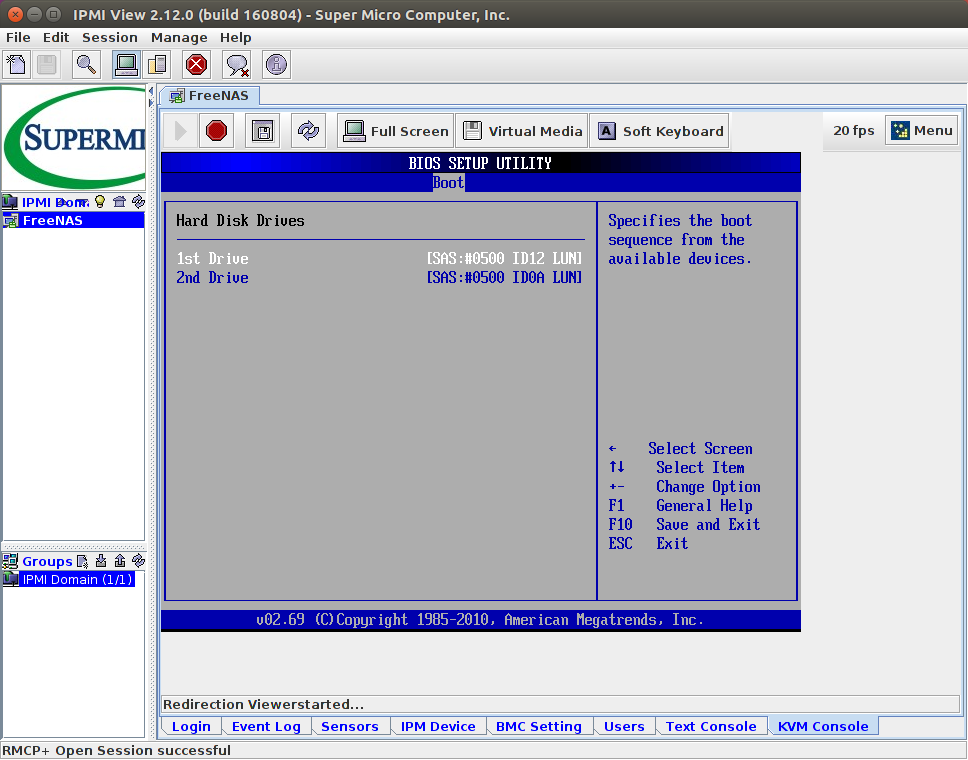Click the refresh arrows icon in KVM toolbar
968x760 pixels.
pyautogui.click(x=309, y=131)
